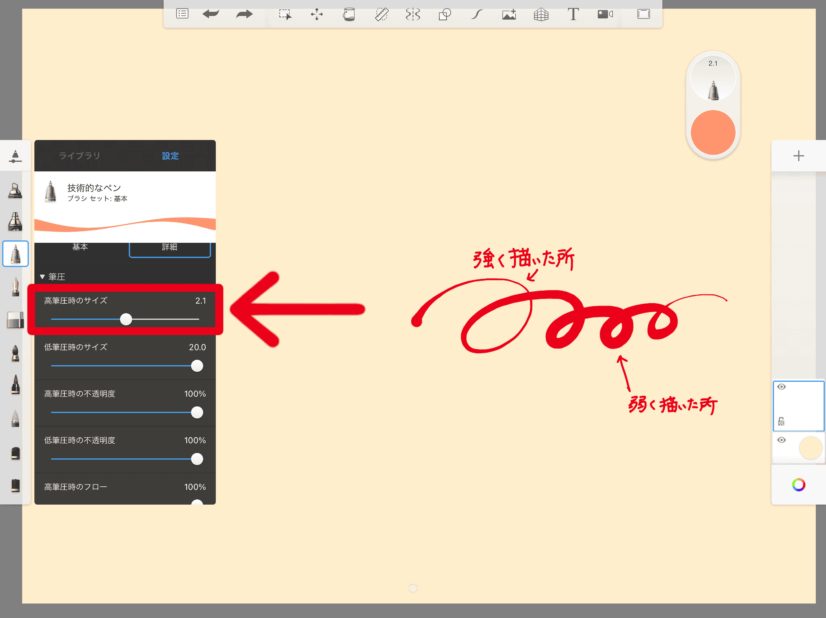Hide the background color layer
Image resolution: width=826 pixels, height=618 pixels.
[781, 440]
